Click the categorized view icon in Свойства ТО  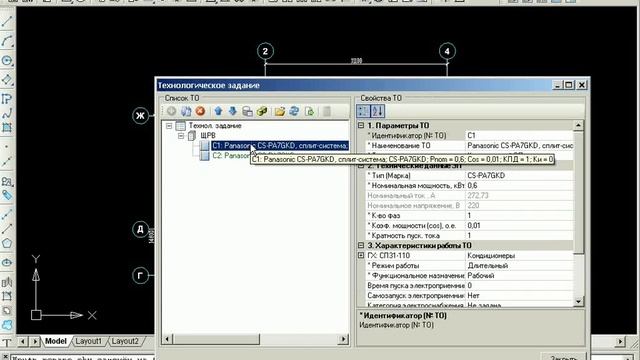pos(363,111)
